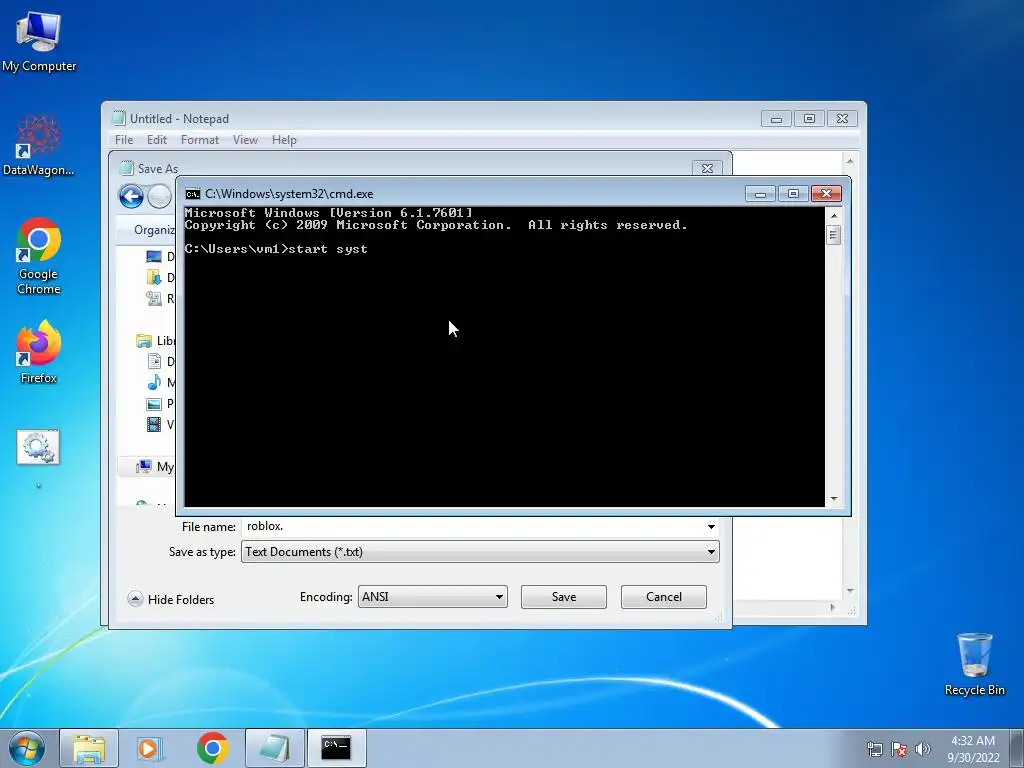The height and width of the screenshot is (768, 1024).
Task: Click the cmd scrollbar up arrow
Action: 834,216
